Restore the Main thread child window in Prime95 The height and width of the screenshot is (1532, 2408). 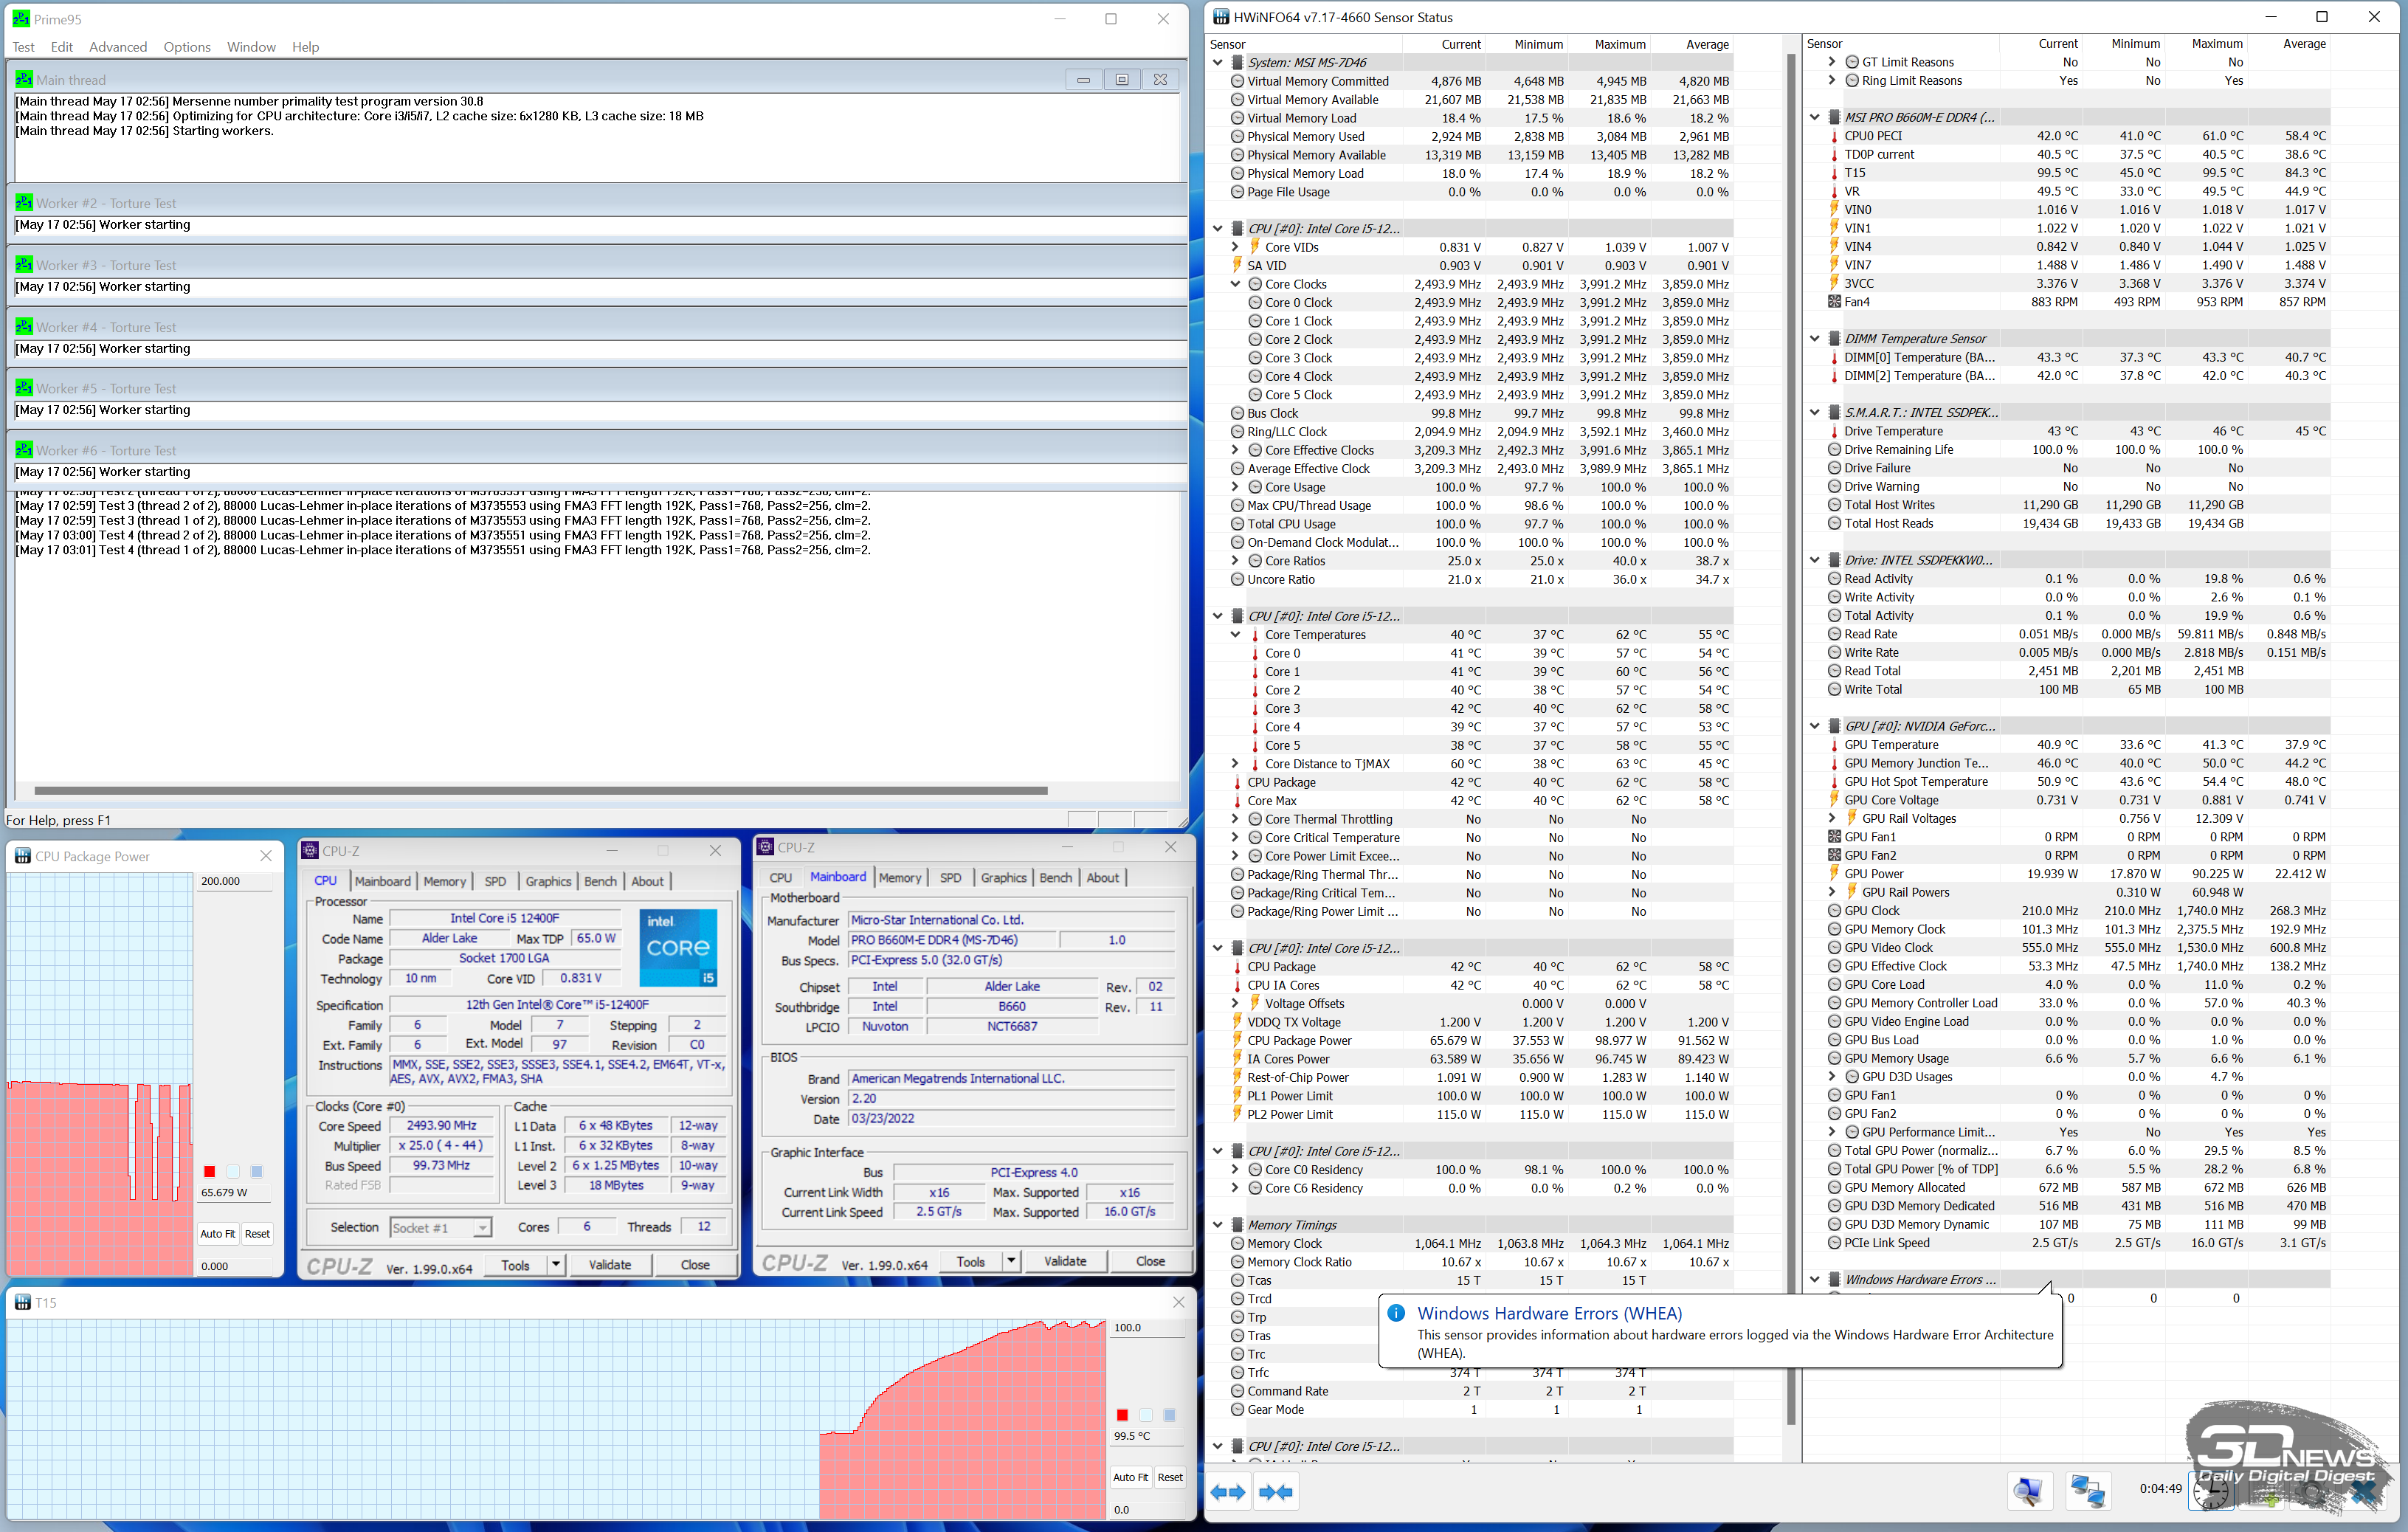point(1122,79)
